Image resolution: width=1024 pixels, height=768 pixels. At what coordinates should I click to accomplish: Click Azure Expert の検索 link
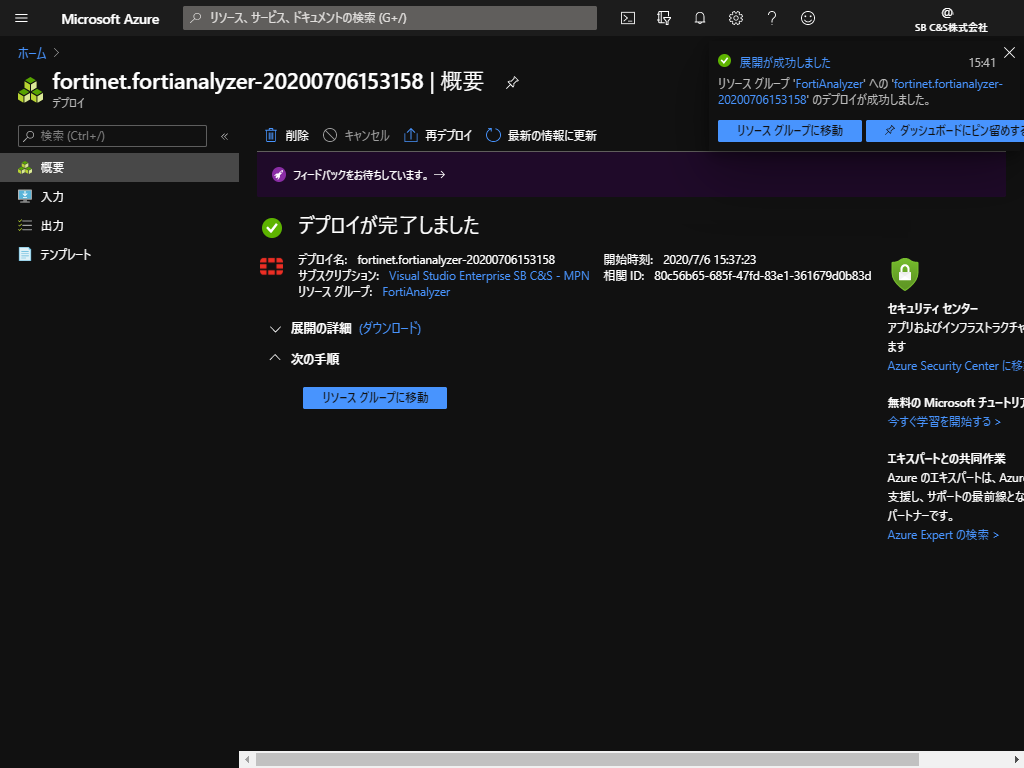(943, 535)
